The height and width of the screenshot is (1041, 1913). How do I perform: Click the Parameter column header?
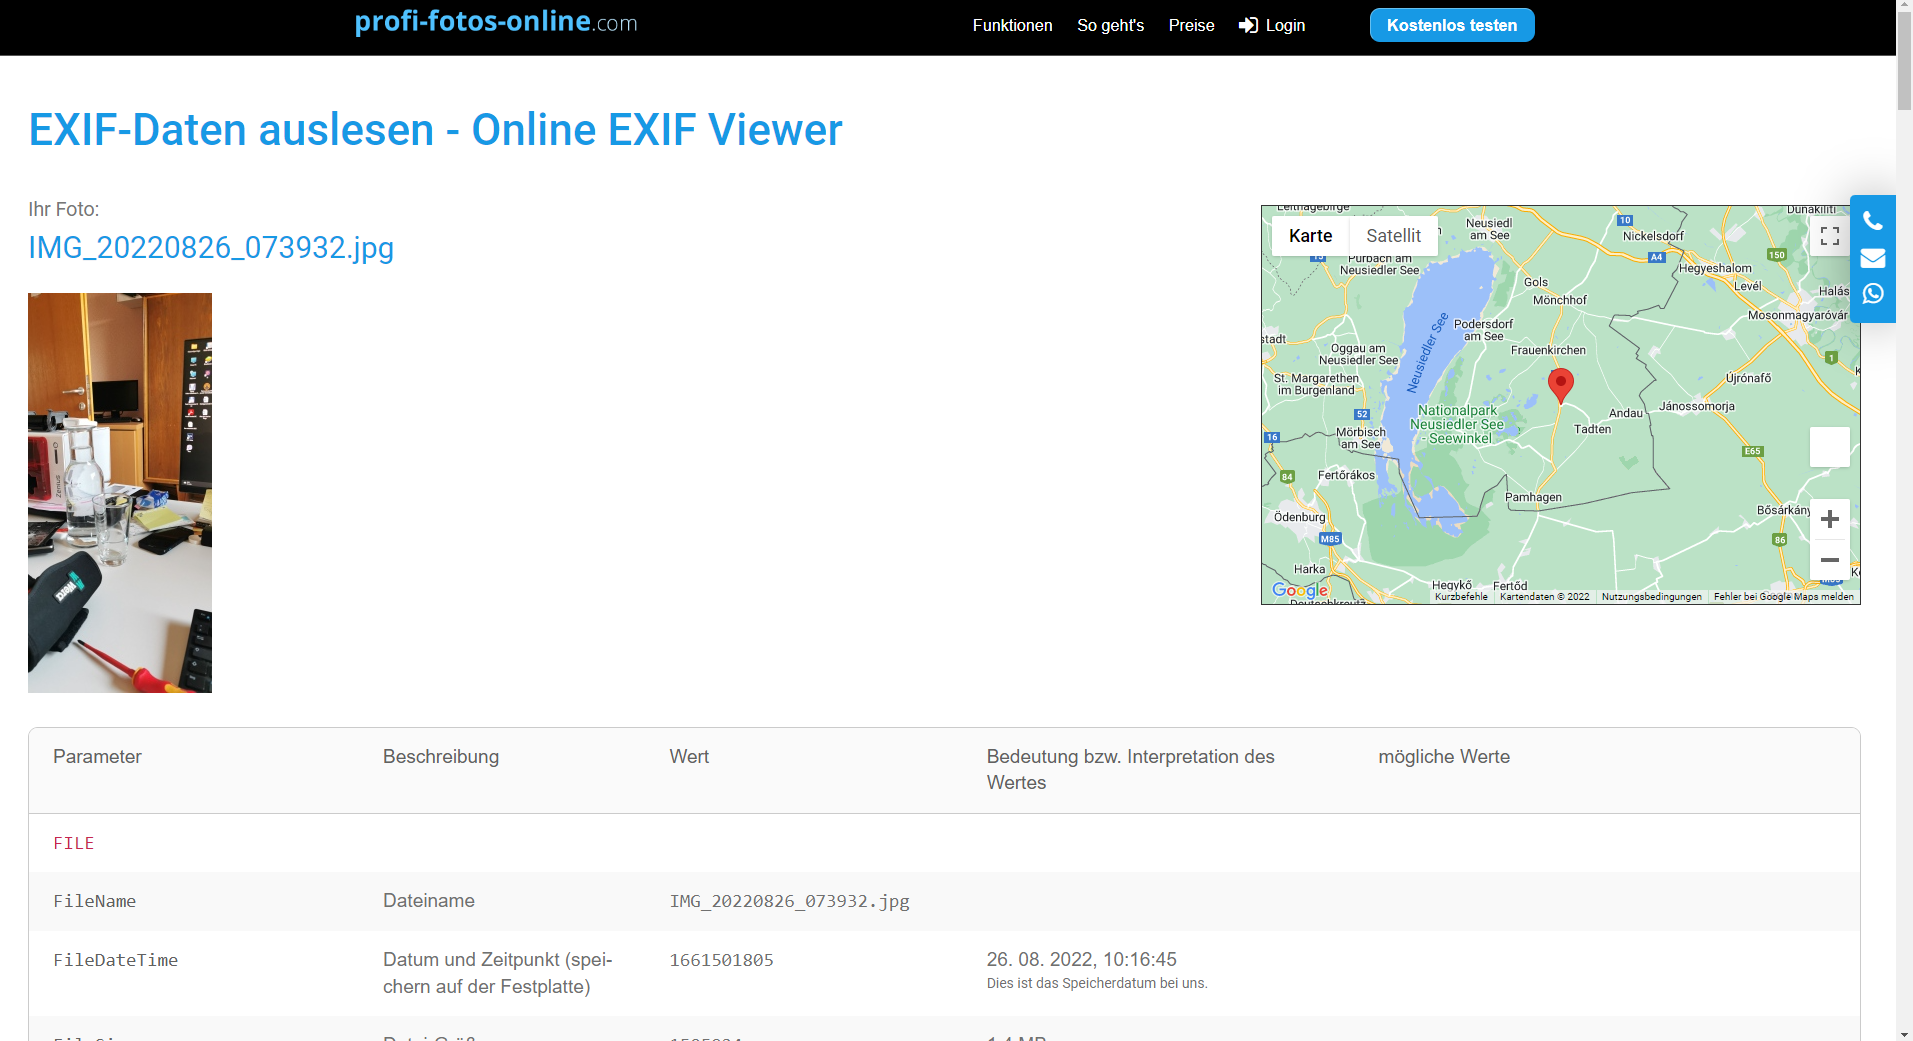pos(97,757)
